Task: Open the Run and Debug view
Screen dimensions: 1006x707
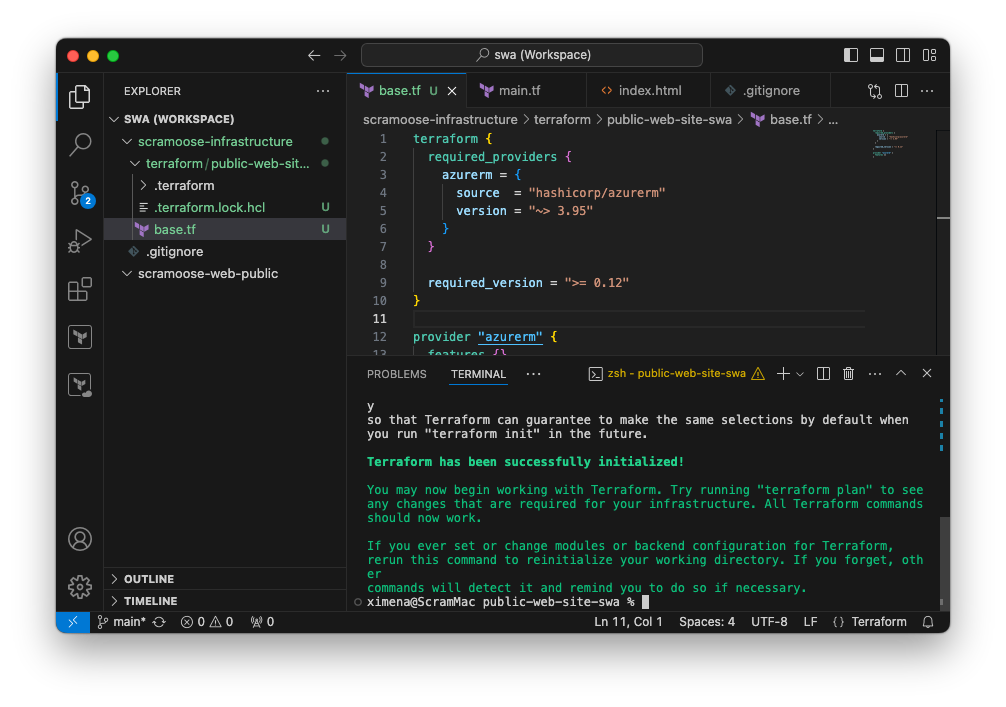Action: pyautogui.click(x=80, y=241)
